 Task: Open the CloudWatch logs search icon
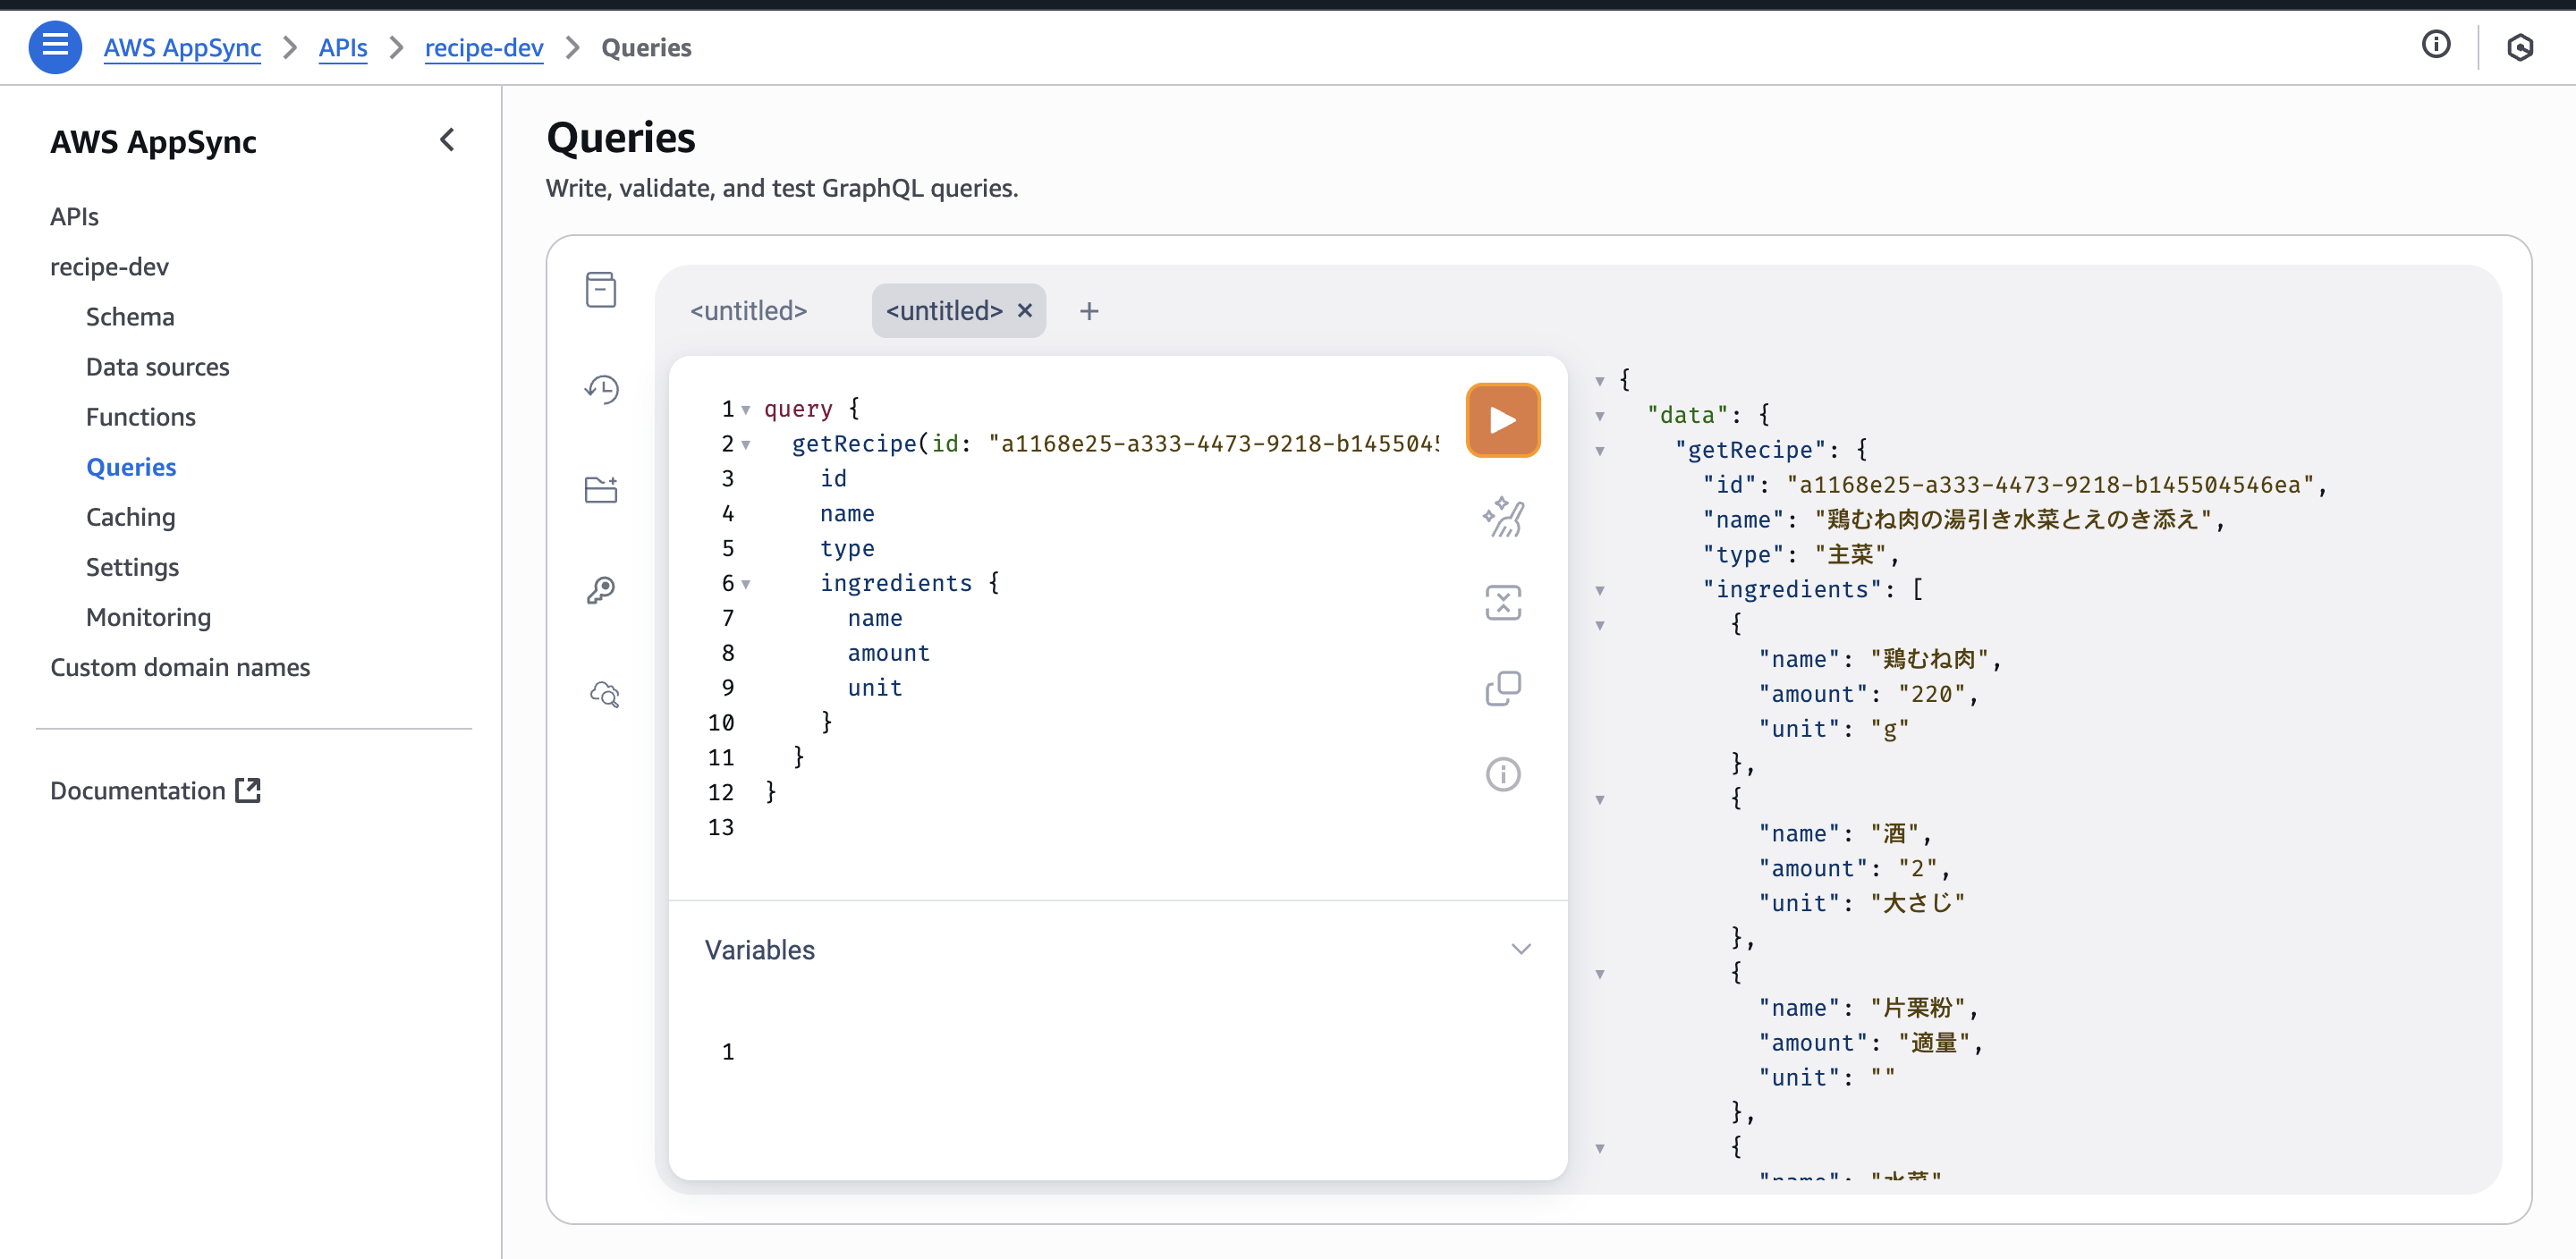pyautogui.click(x=604, y=693)
